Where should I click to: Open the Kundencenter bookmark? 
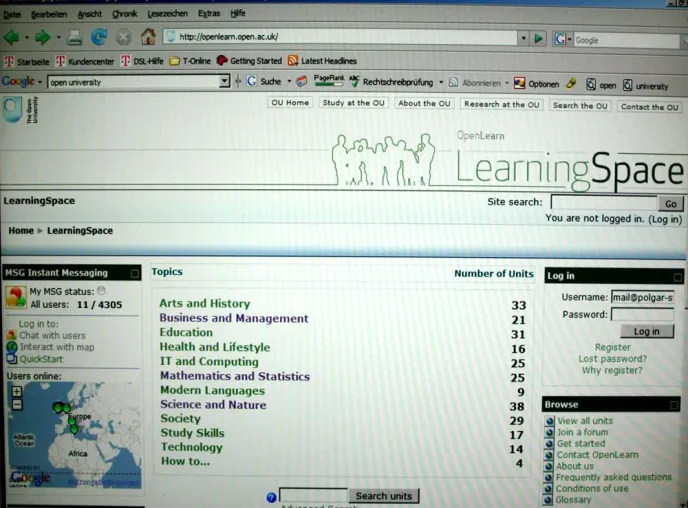click(85, 61)
